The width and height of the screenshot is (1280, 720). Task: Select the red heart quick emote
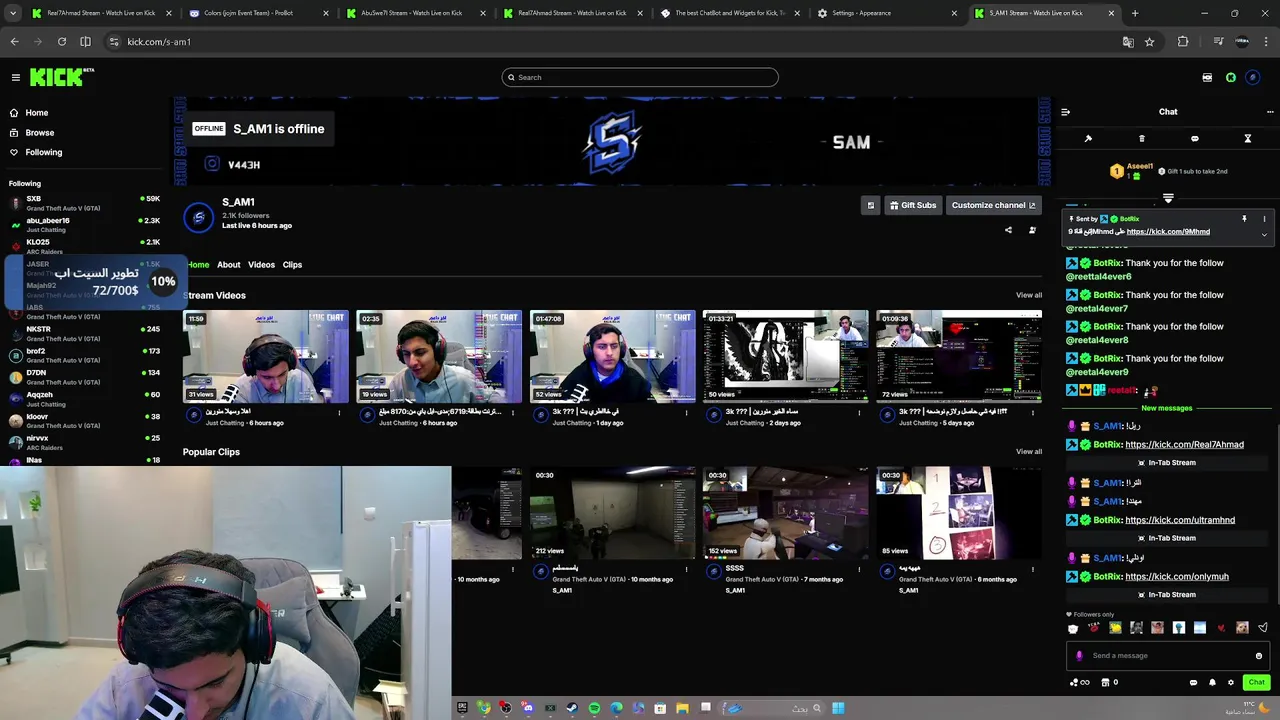click(x=1221, y=628)
